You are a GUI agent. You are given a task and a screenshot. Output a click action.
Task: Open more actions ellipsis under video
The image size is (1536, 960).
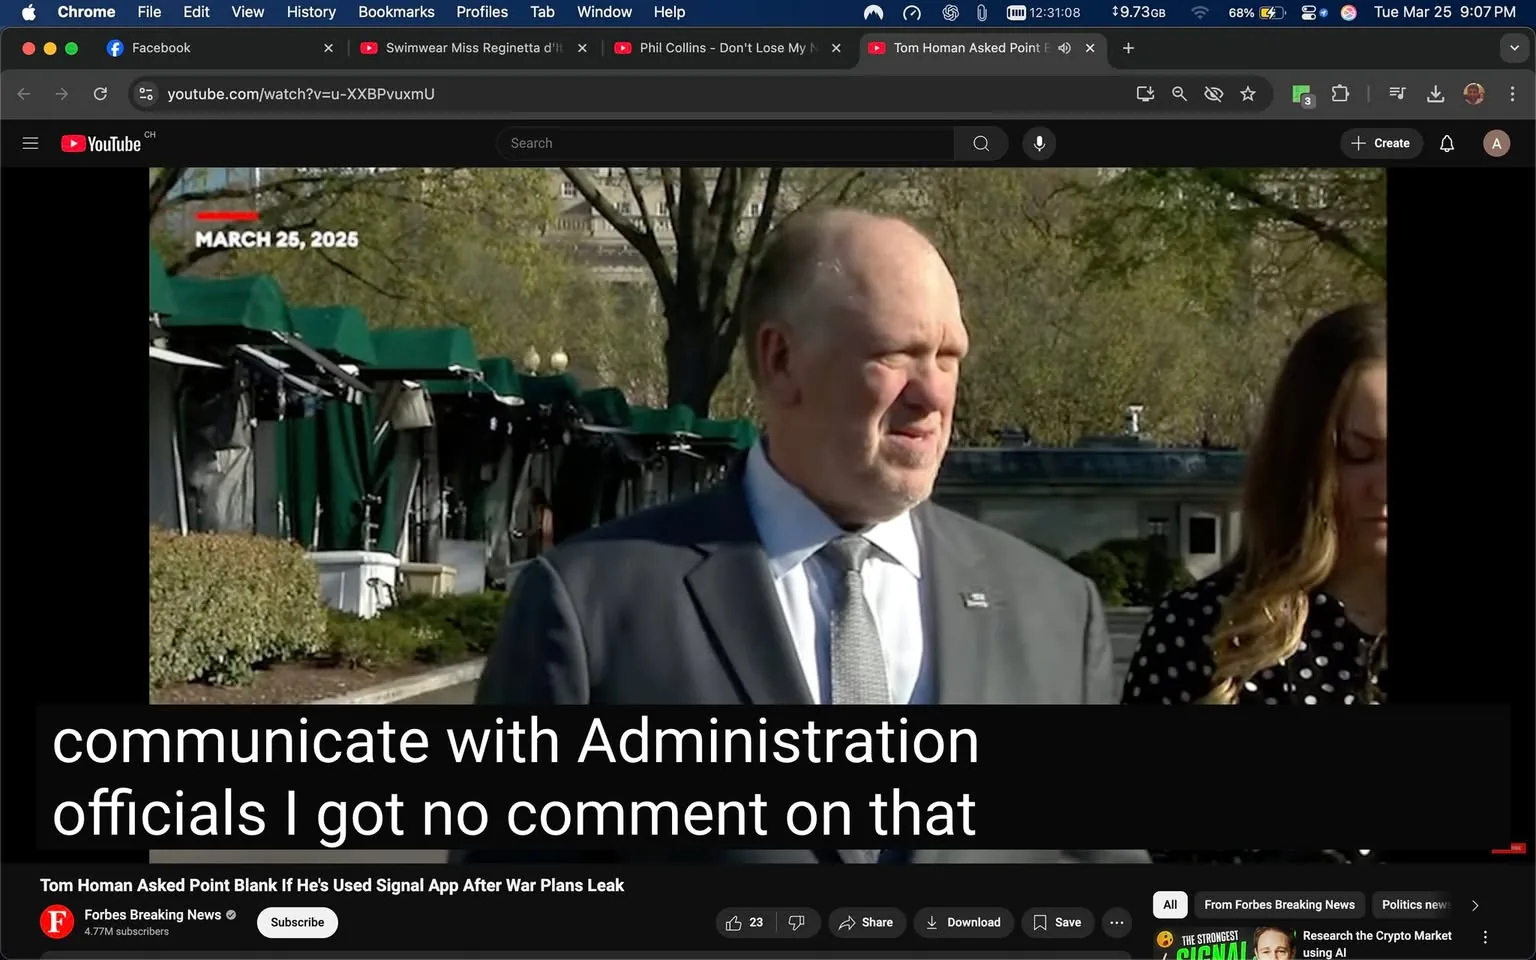pos(1116,922)
